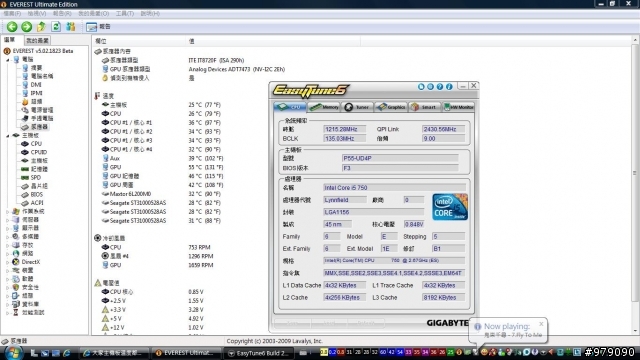Image resolution: width=640 pixels, height=360 pixels.
Task: Expand the 顯示器 (Display) tree node
Action: point(8,228)
